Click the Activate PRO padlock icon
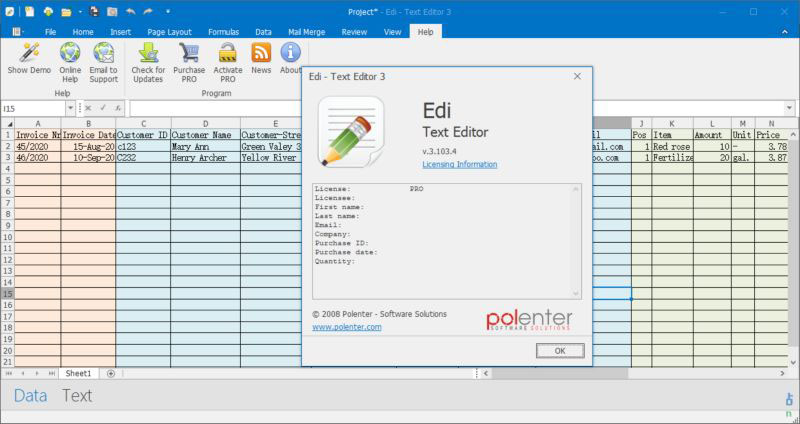 pyautogui.click(x=228, y=52)
